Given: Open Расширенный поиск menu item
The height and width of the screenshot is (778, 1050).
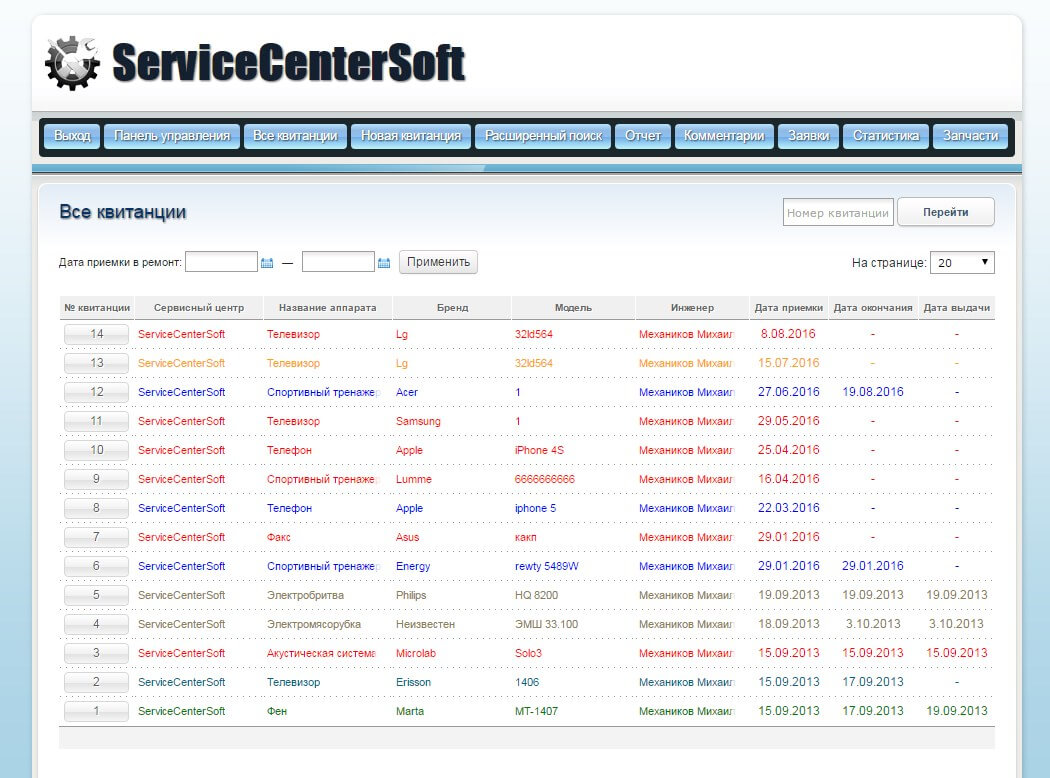Looking at the screenshot, I should 543,136.
